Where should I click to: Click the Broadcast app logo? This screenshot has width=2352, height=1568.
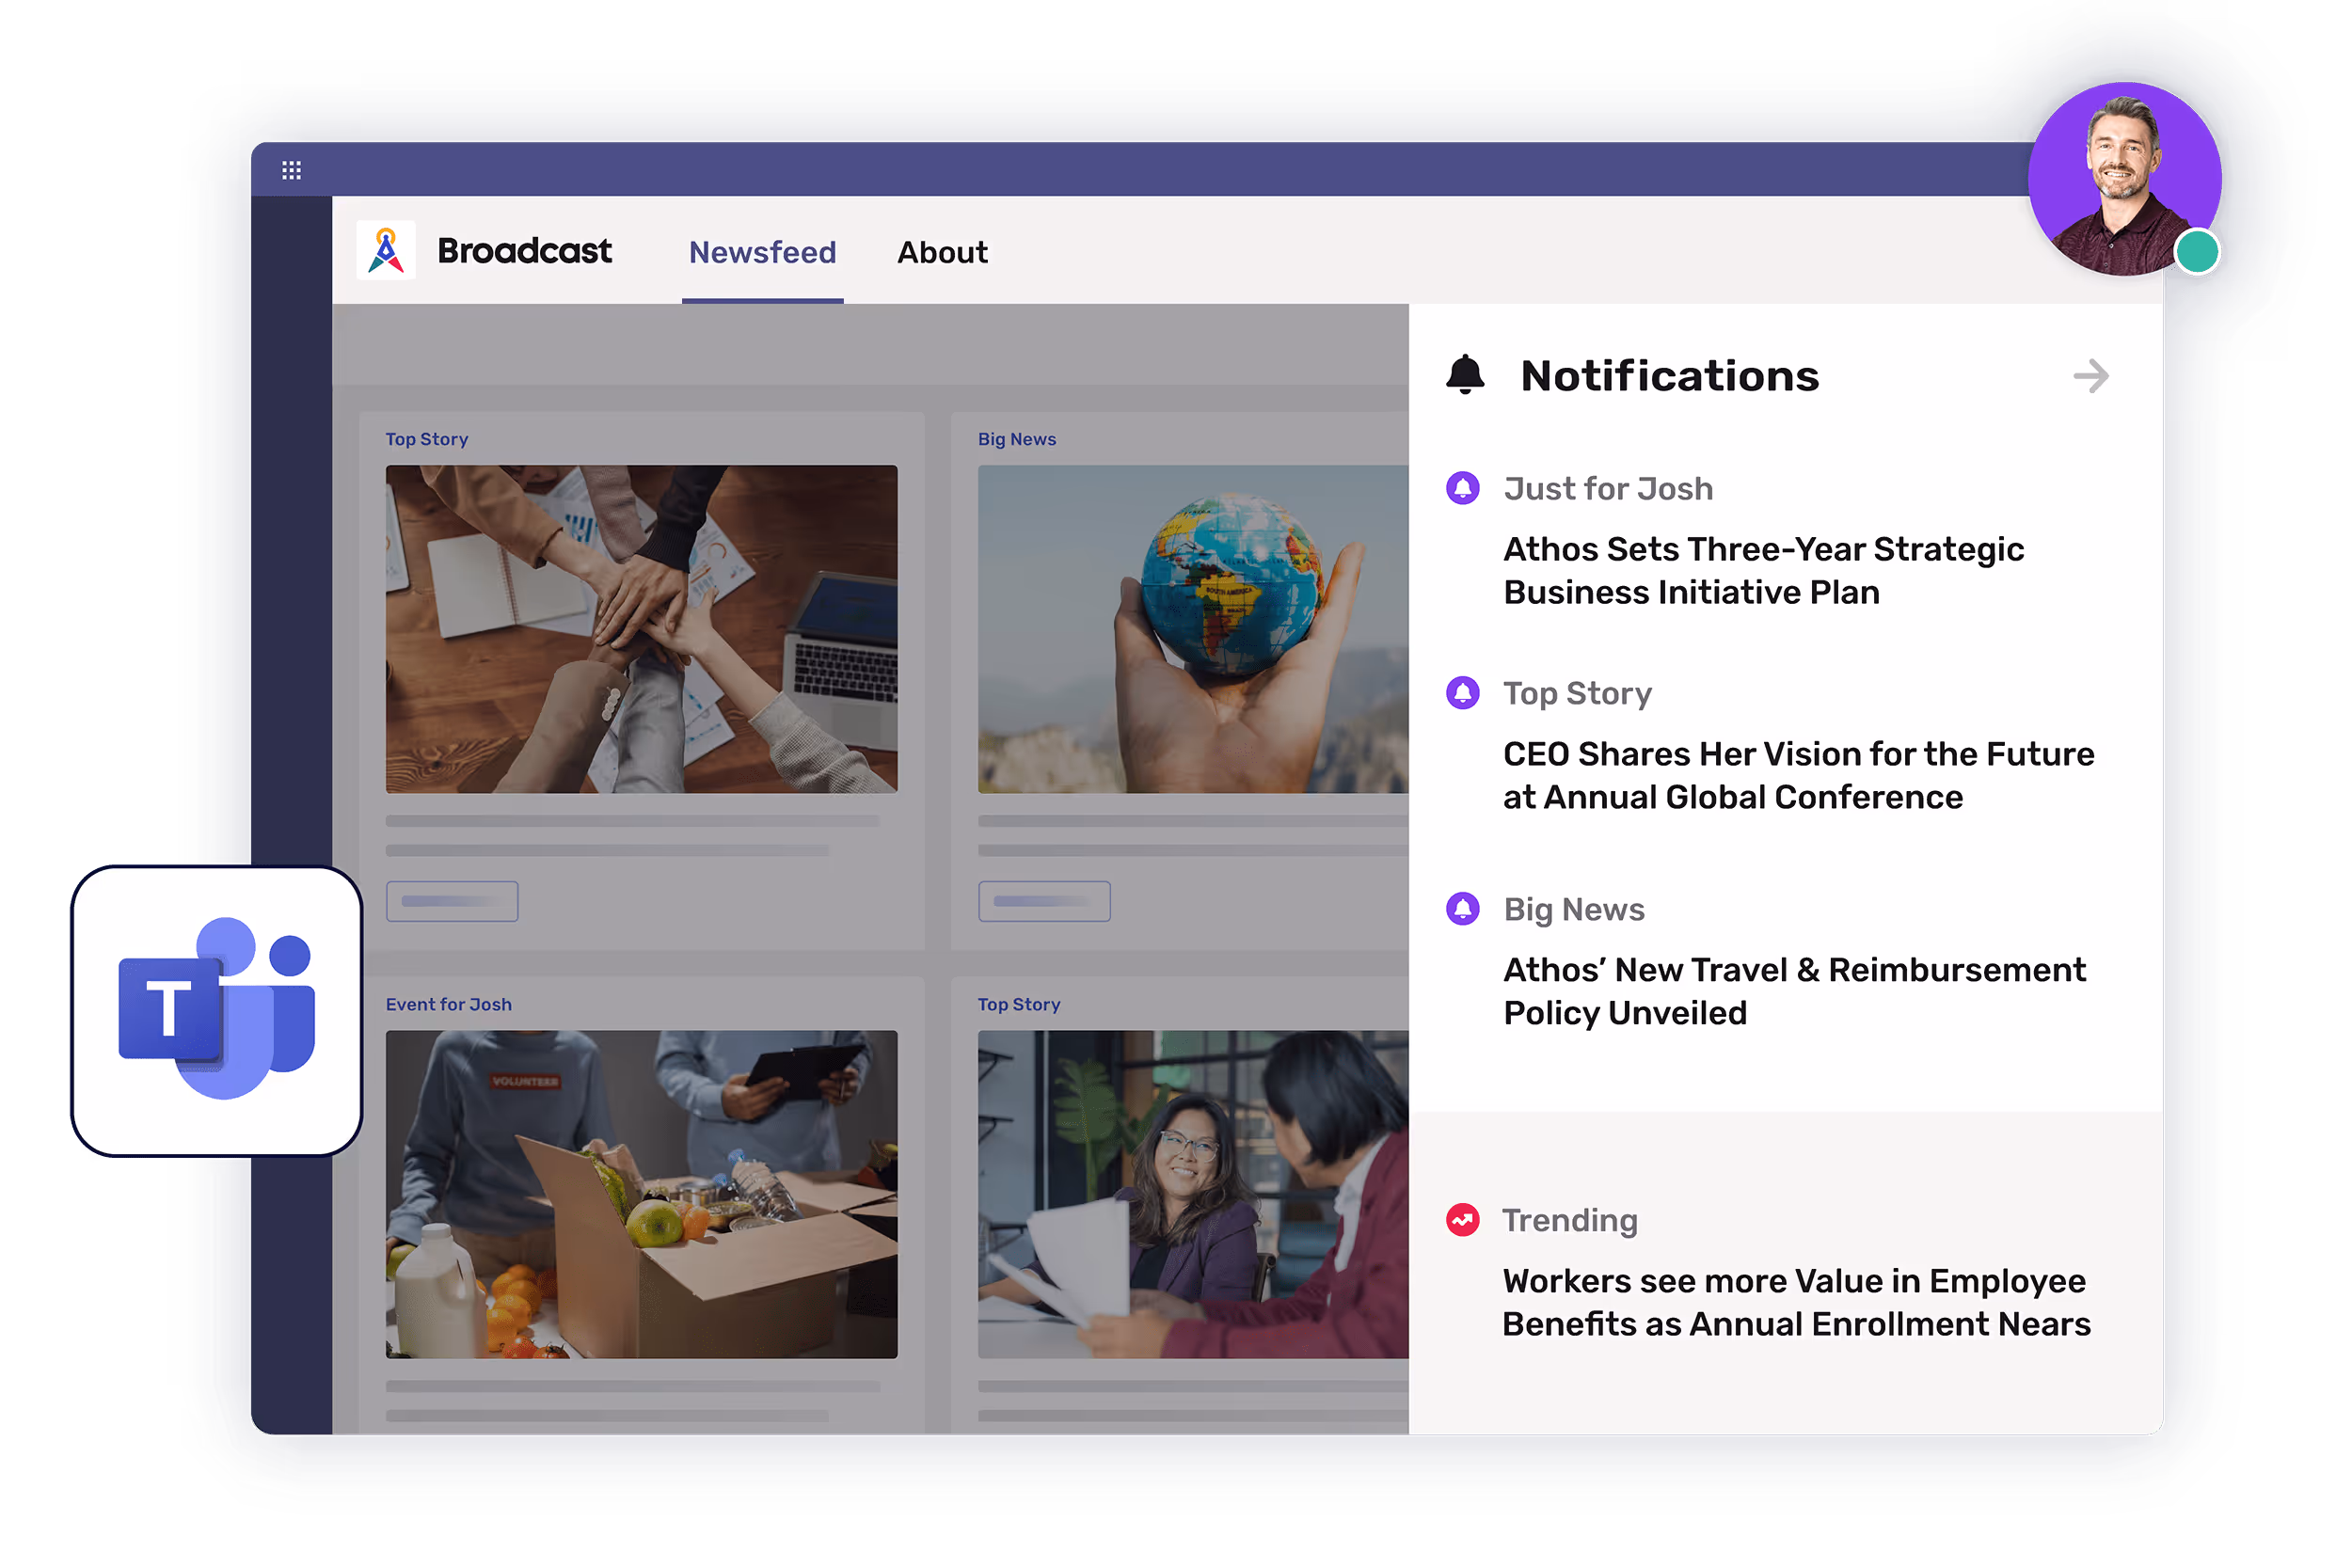[x=387, y=251]
